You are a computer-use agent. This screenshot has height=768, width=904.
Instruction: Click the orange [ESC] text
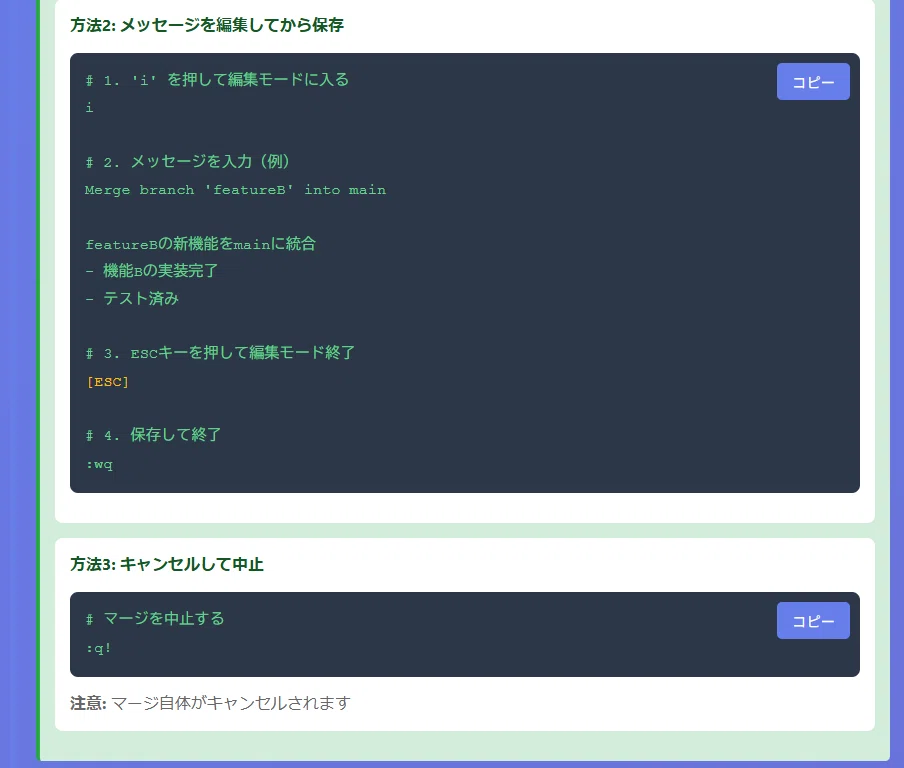point(108,382)
